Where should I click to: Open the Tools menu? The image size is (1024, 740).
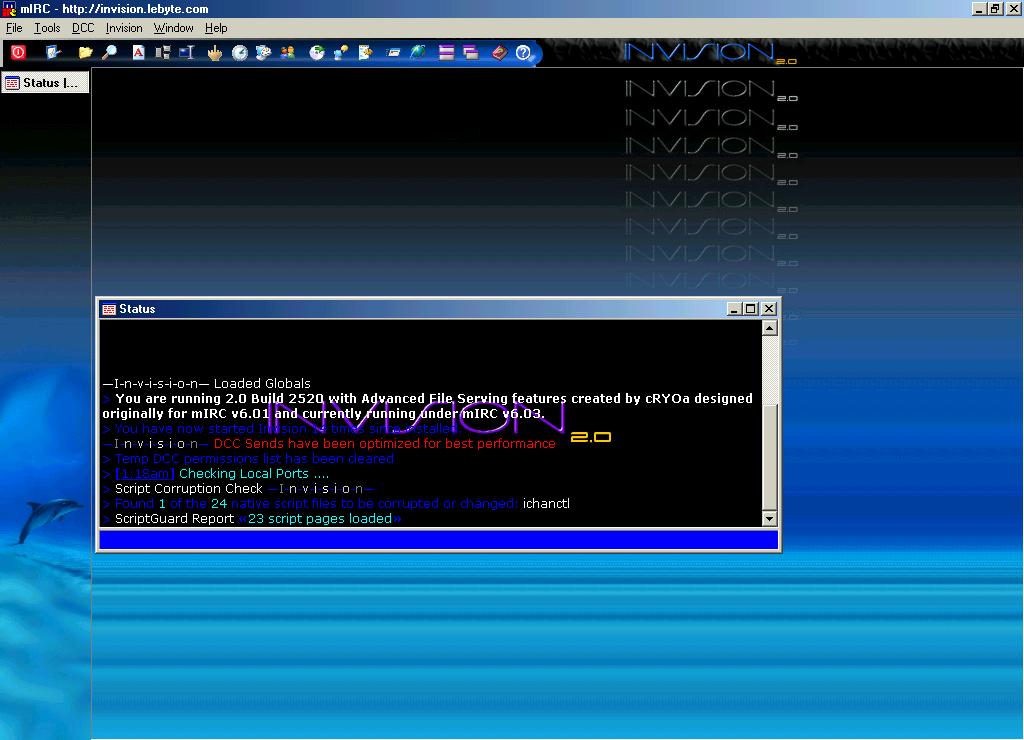[47, 28]
